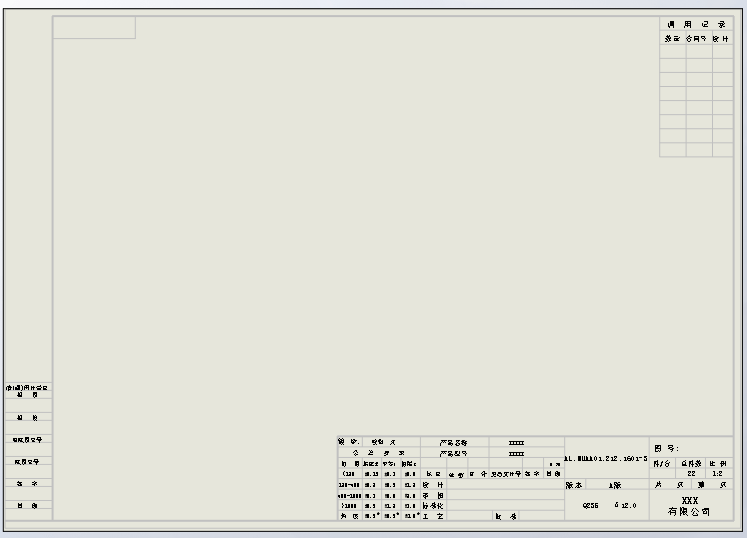
Task: Select the 比例 label cell
Action: [717, 463]
